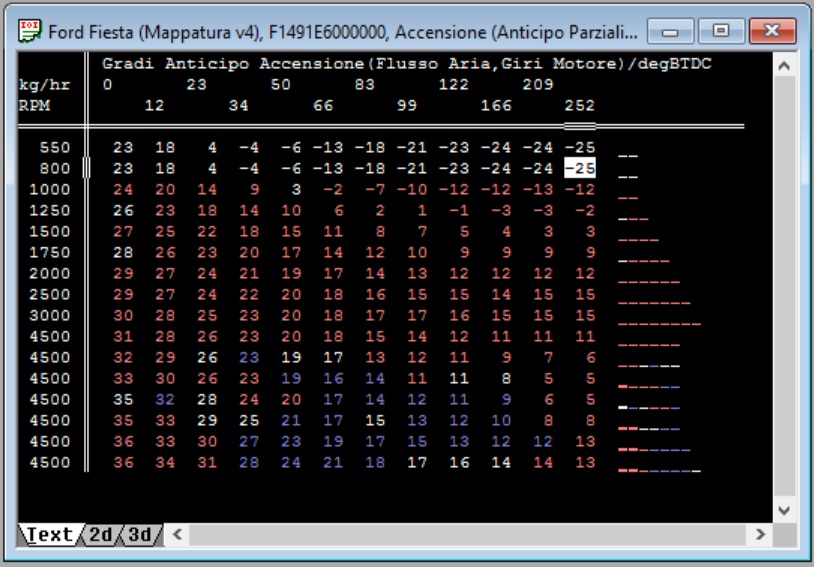Select the 3000 RPM row label

[x=49, y=315]
